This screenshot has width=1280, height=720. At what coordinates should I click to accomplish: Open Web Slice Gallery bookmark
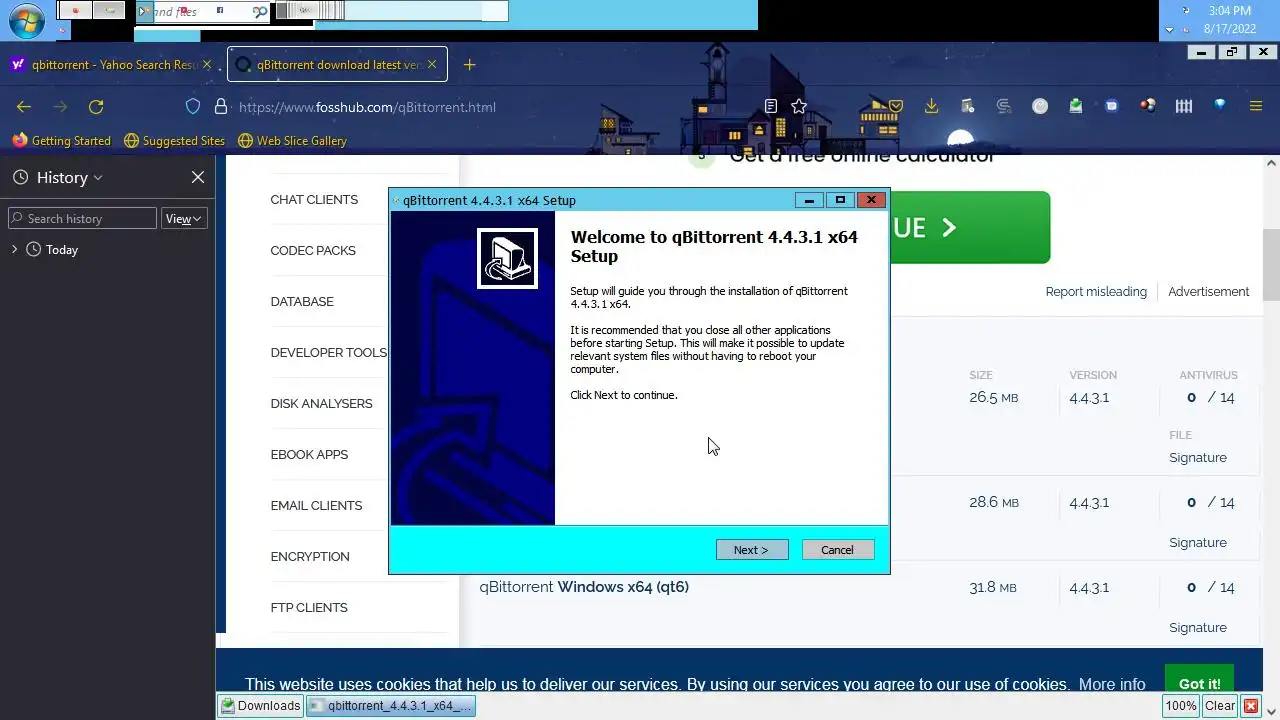pyautogui.click(x=291, y=141)
